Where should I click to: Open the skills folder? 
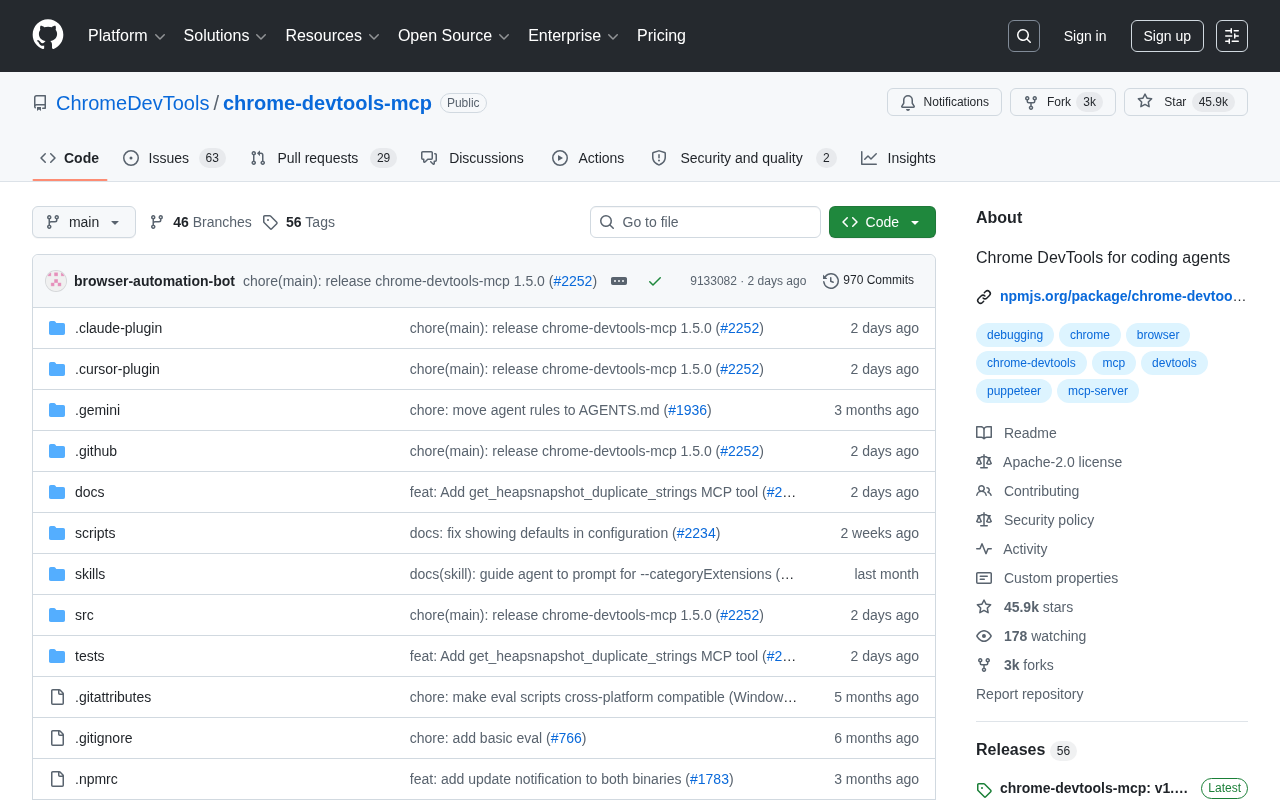tap(90, 574)
